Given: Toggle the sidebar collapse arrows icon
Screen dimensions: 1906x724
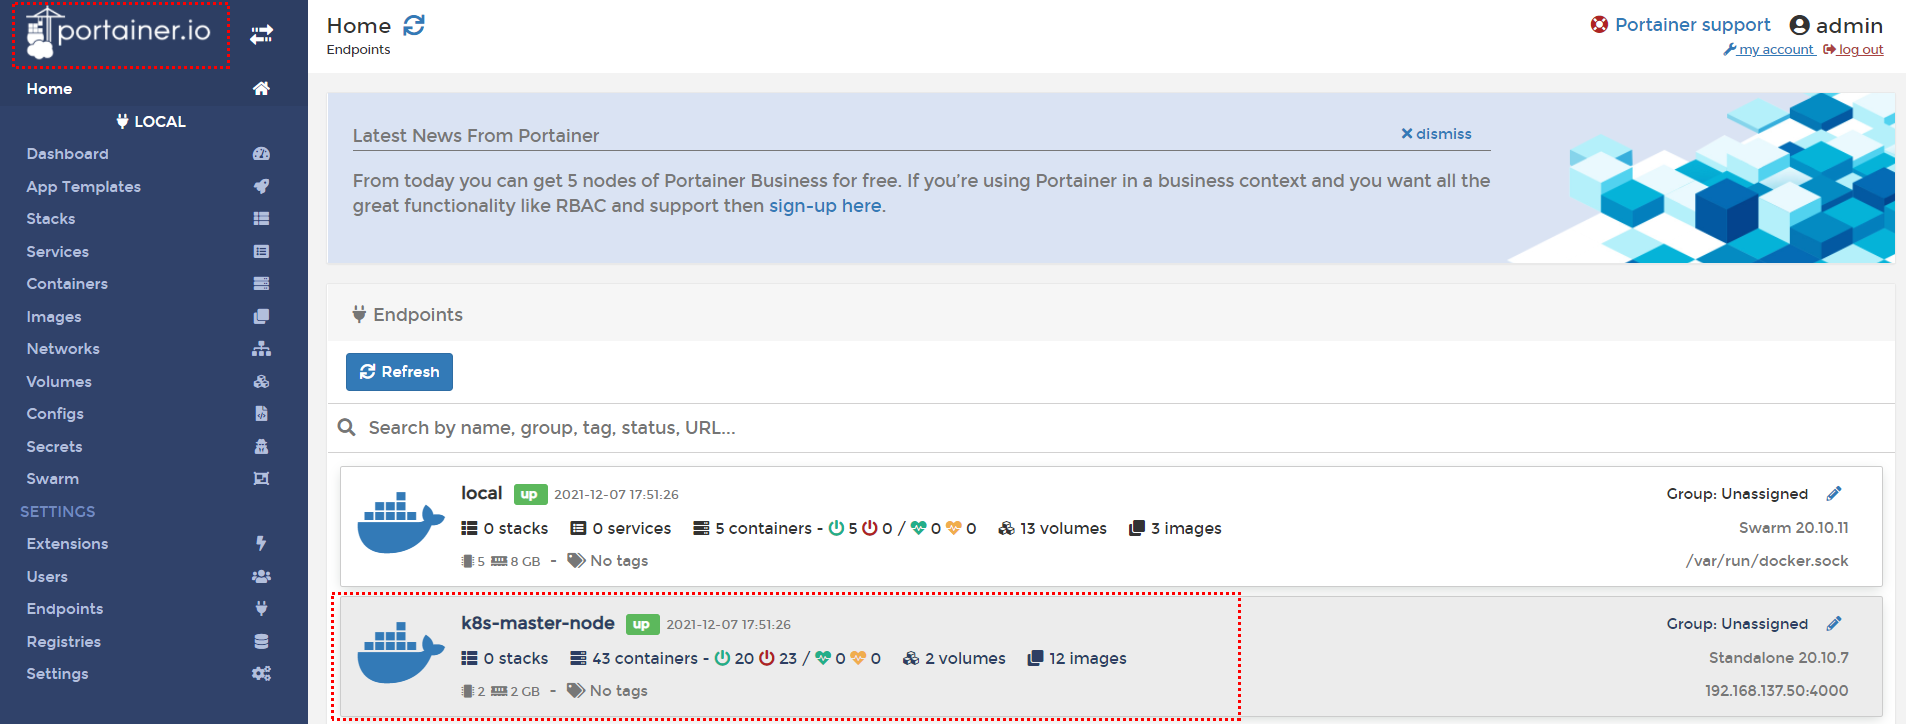Looking at the screenshot, I should click(262, 35).
